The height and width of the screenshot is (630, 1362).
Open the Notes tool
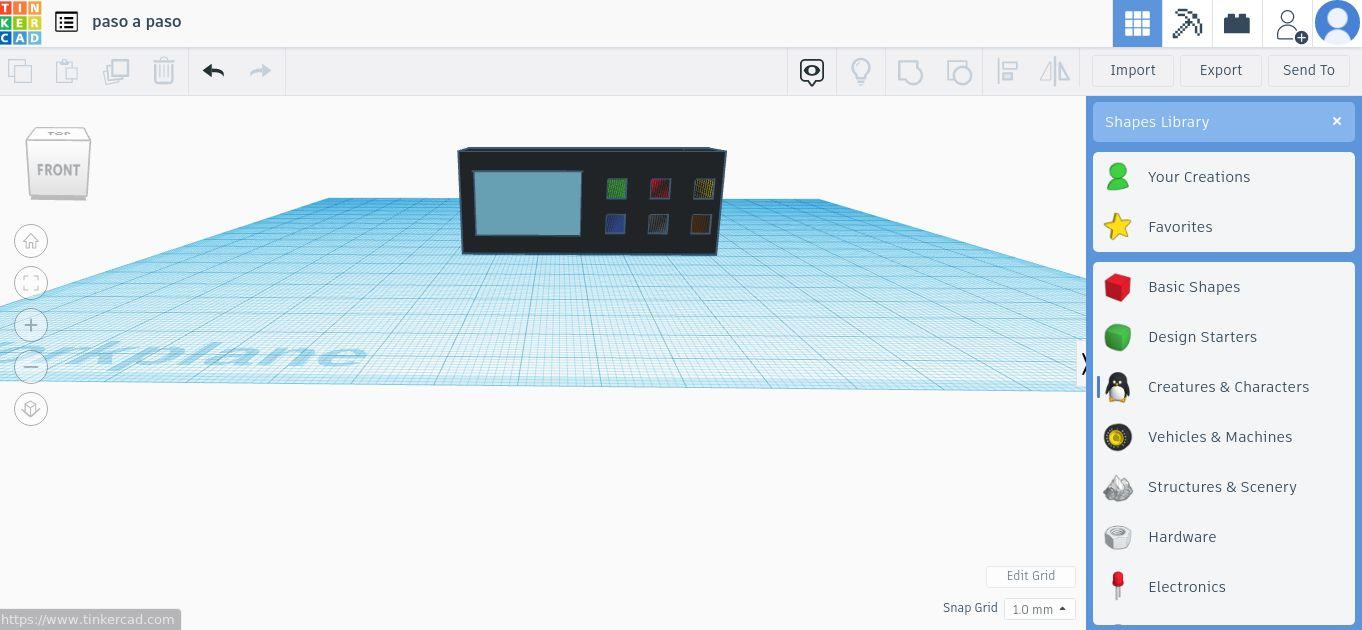tap(812, 71)
